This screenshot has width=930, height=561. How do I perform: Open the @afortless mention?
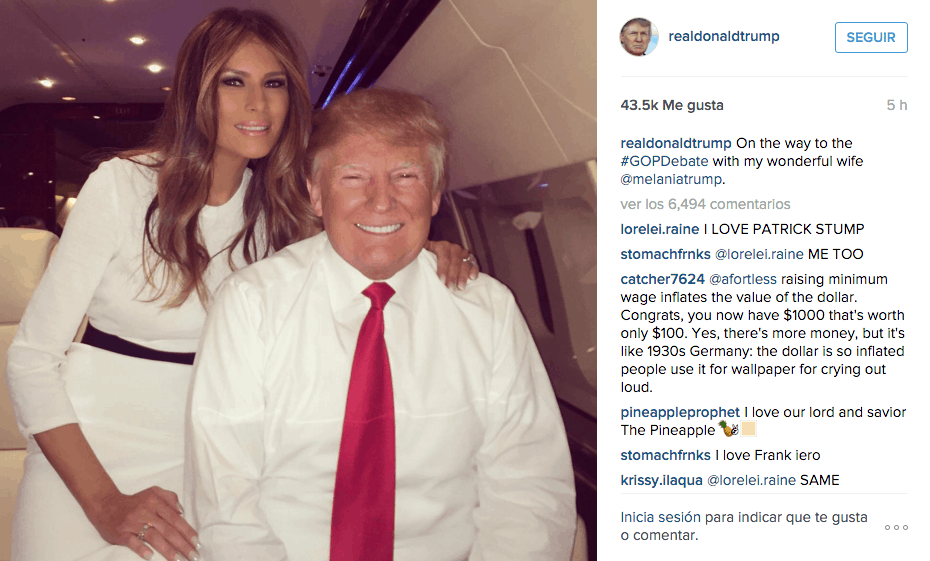pos(743,279)
